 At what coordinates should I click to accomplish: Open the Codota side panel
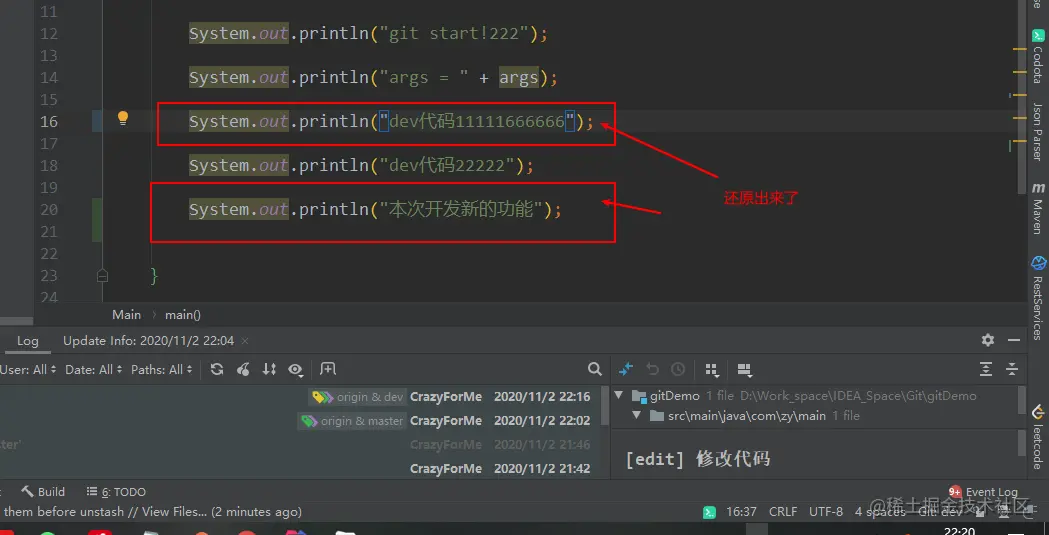(x=1038, y=57)
